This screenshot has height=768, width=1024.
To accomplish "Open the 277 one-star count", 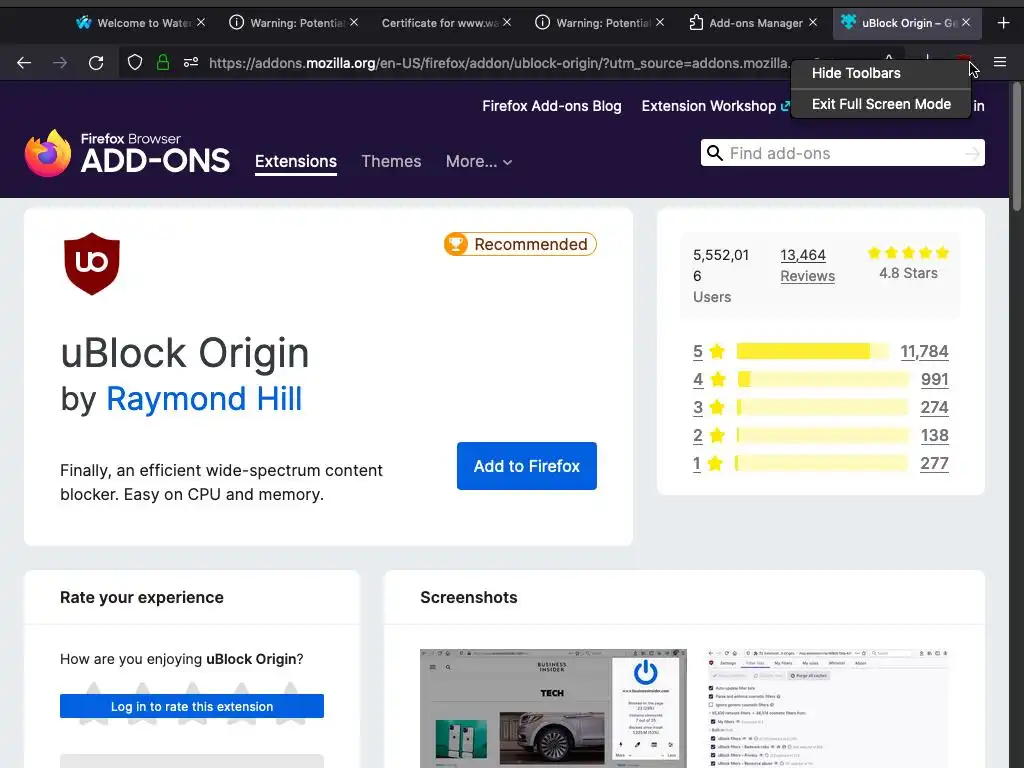I will [935, 464].
